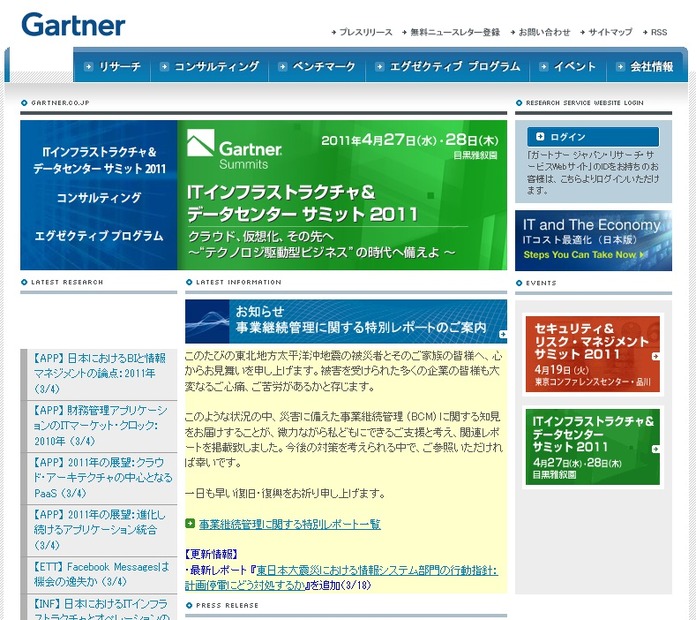Click the plus icon beside リサーチ
The width and height of the screenshot is (696, 620).
click(88, 67)
